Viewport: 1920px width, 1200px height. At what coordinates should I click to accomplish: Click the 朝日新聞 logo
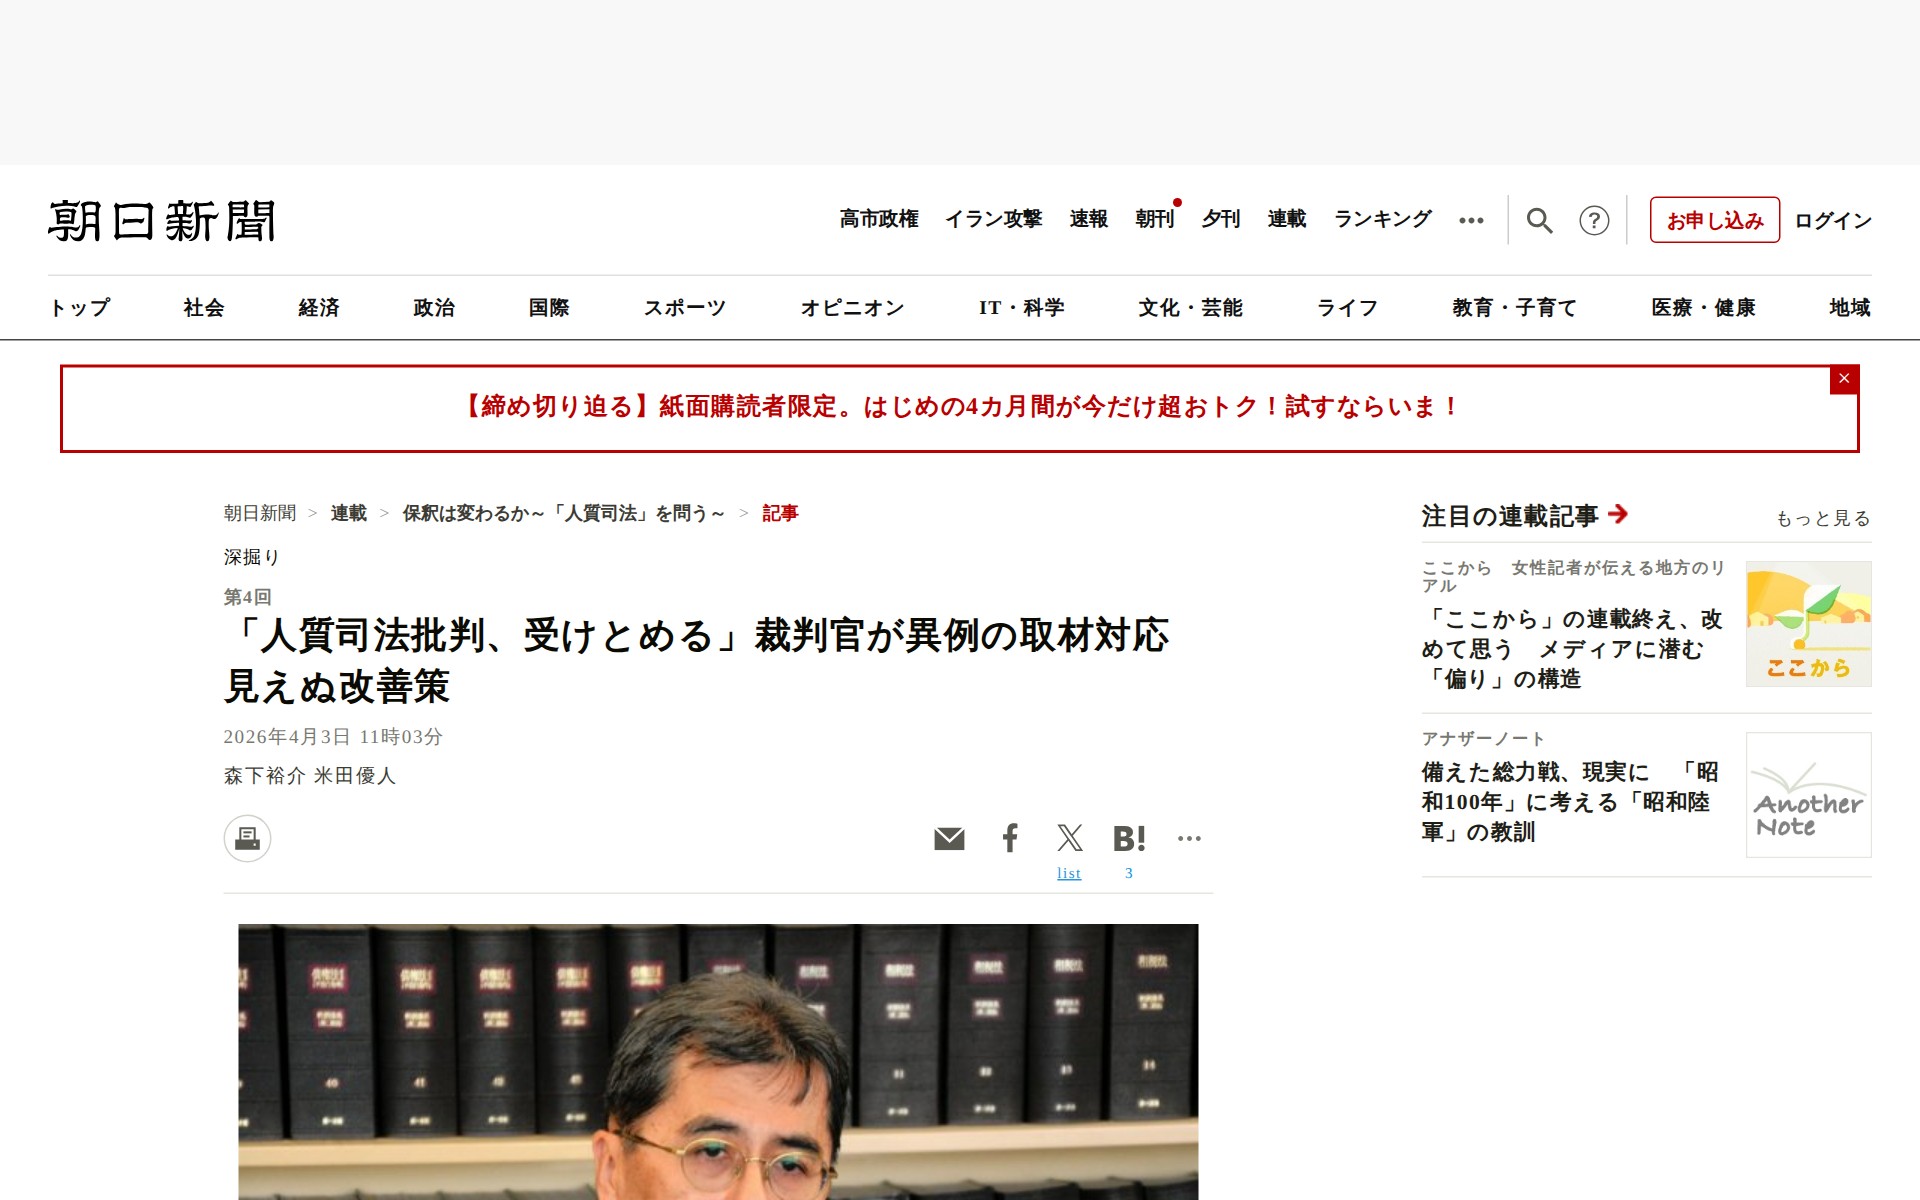[x=162, y=221]
